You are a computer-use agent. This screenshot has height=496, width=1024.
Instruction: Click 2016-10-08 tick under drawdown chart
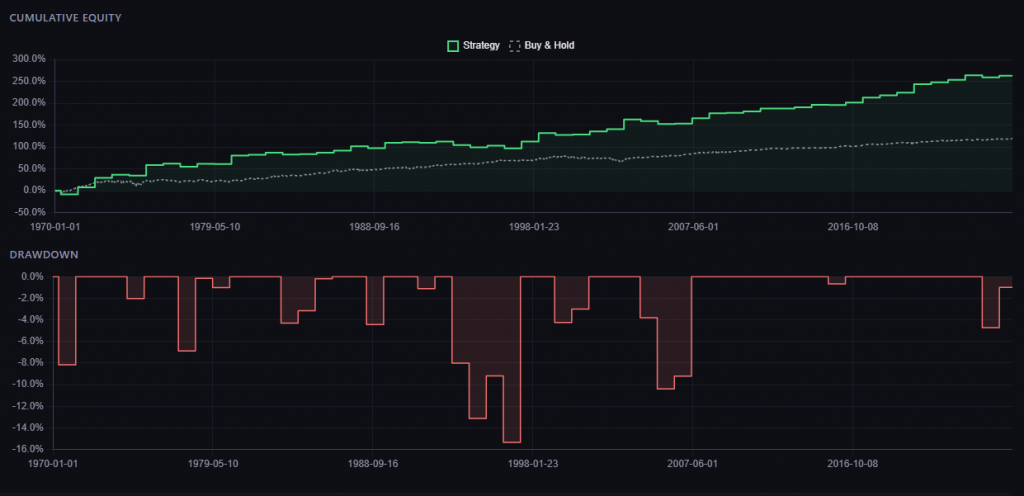point(852,464)
